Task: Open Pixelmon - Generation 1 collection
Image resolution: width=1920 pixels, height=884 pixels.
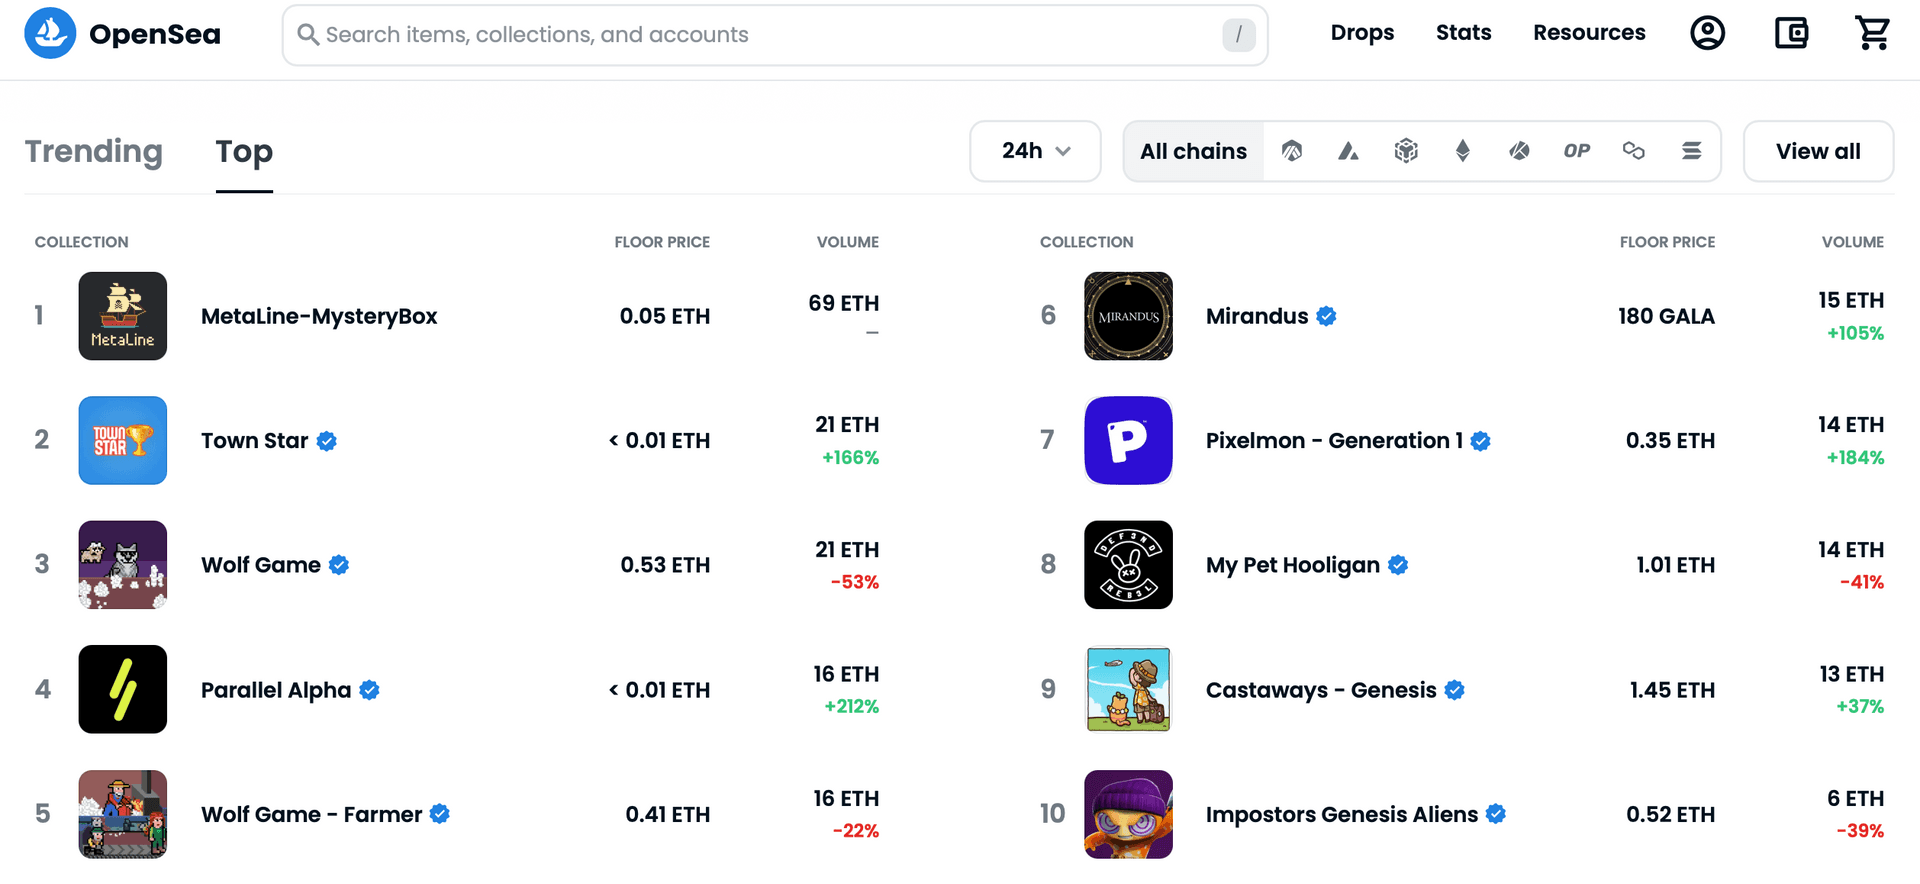Action: pos(1334,441)
